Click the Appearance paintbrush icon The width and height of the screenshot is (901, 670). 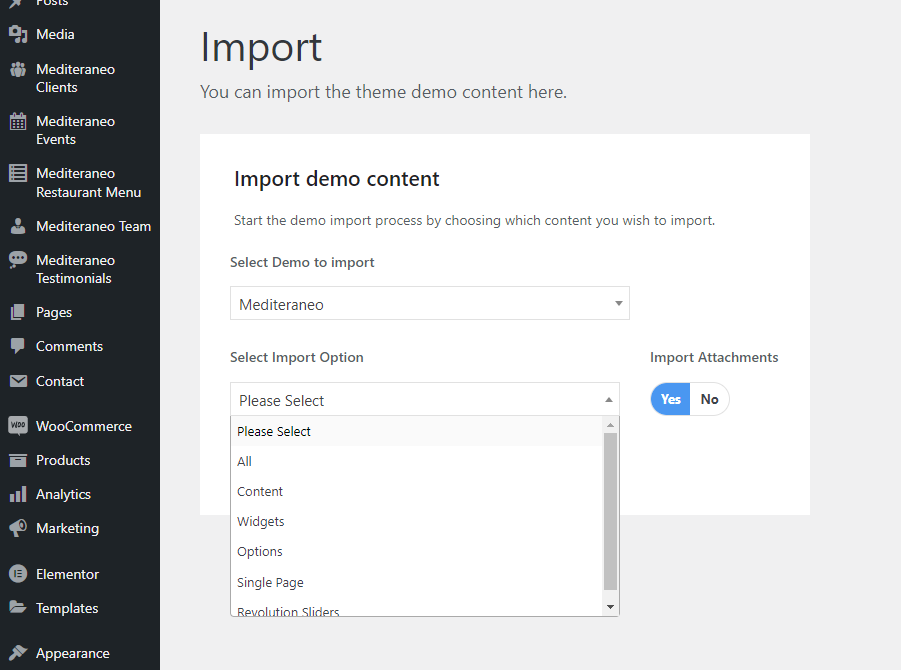(18, 653)
